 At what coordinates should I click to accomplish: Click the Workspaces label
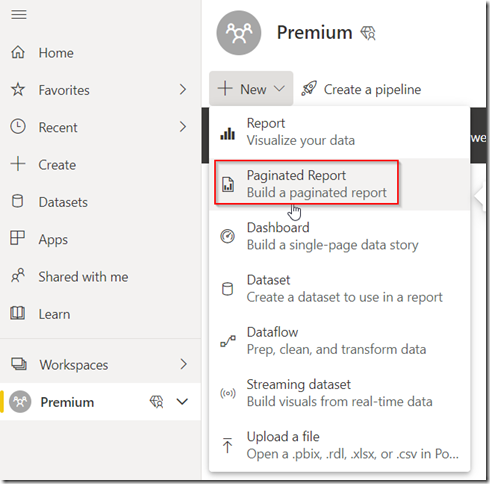coord(74,365)
